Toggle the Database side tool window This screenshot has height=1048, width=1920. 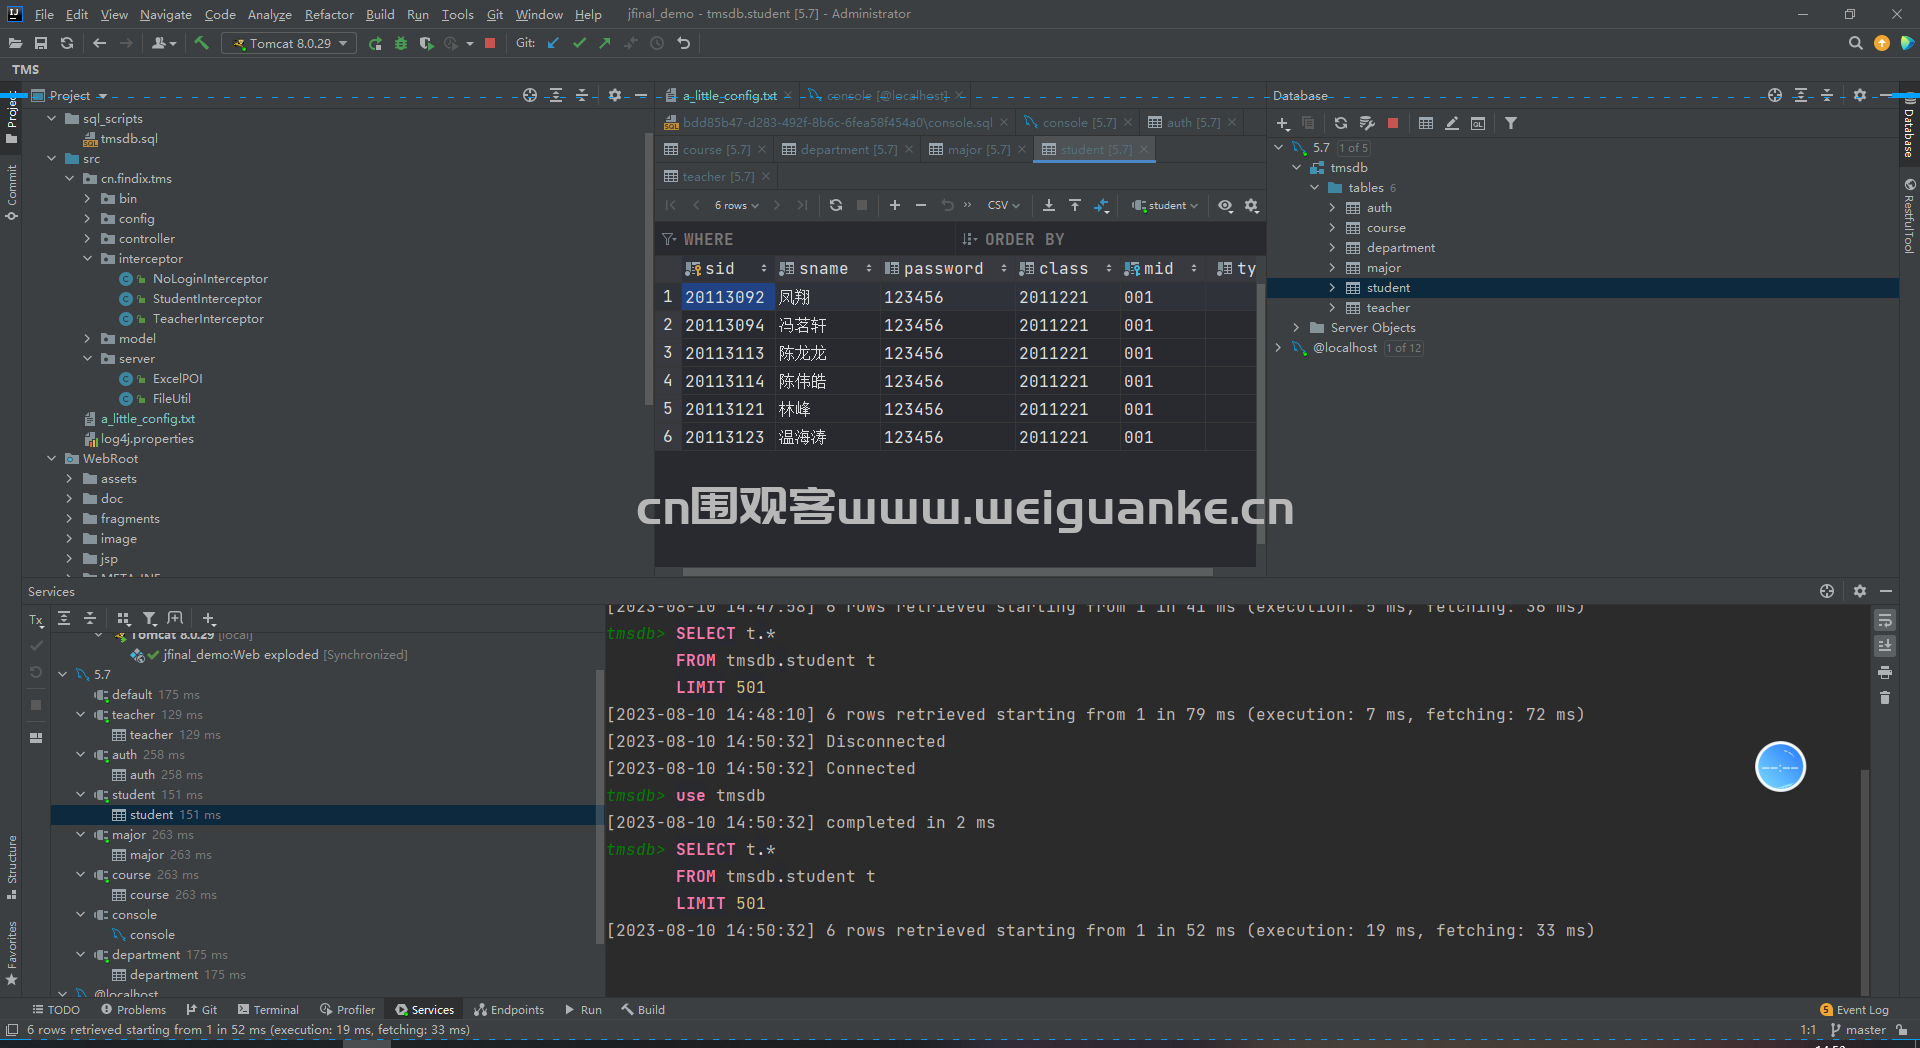1909,127
